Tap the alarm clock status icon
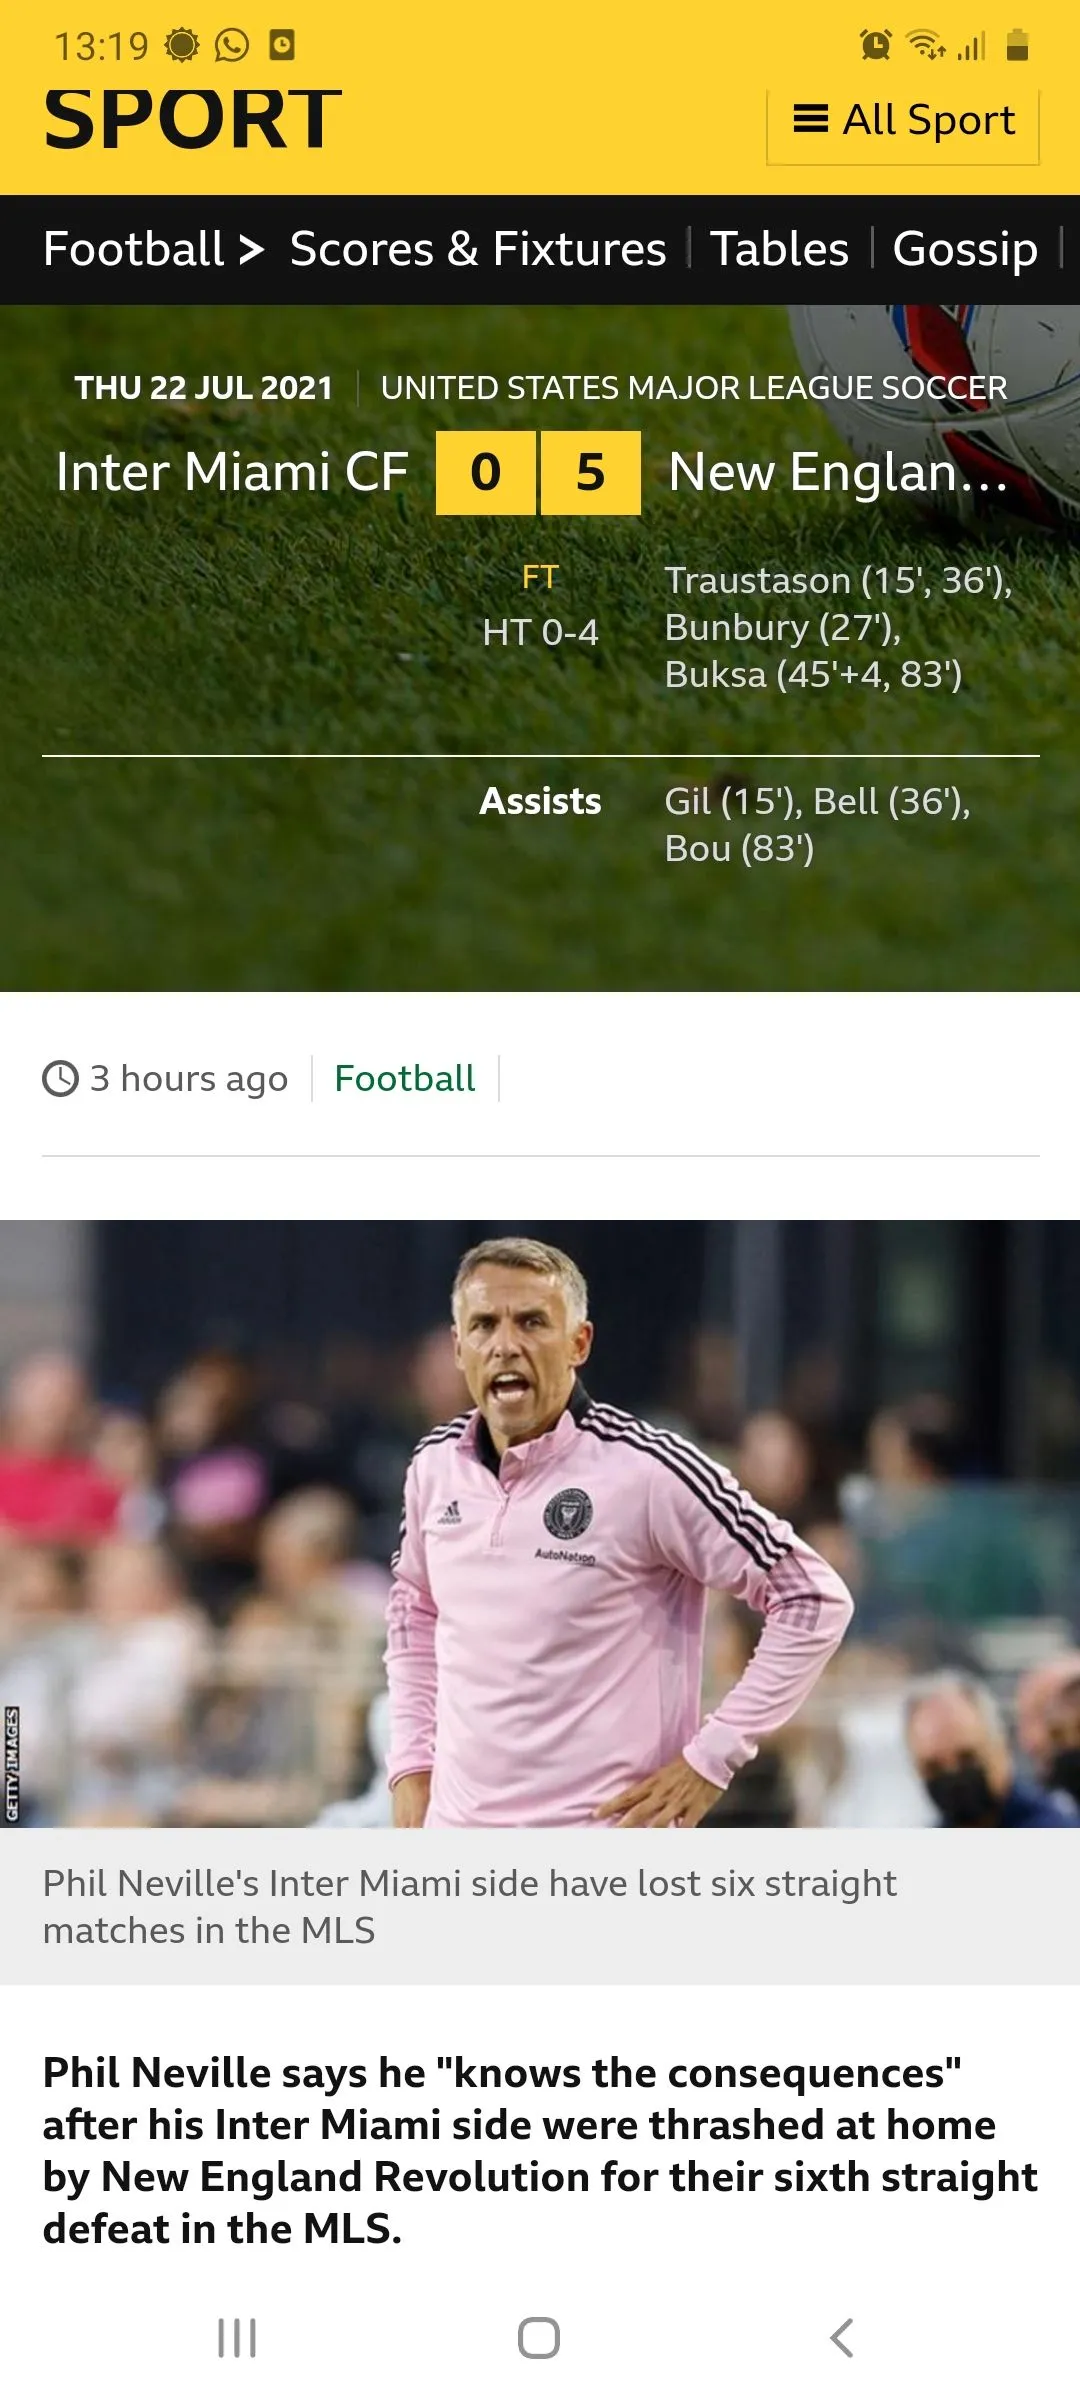This screenshot has height=2400, width=1080. [876, 45]
